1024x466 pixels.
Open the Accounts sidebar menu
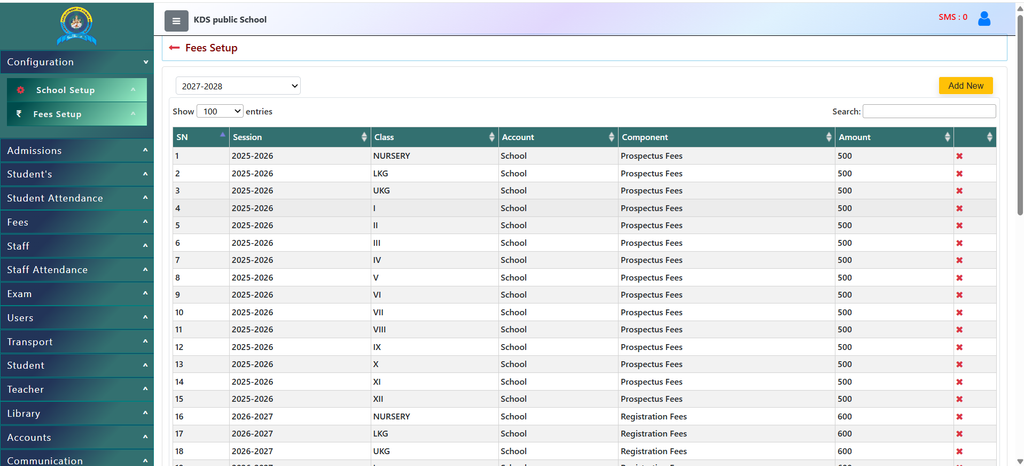tap(76, 437)
